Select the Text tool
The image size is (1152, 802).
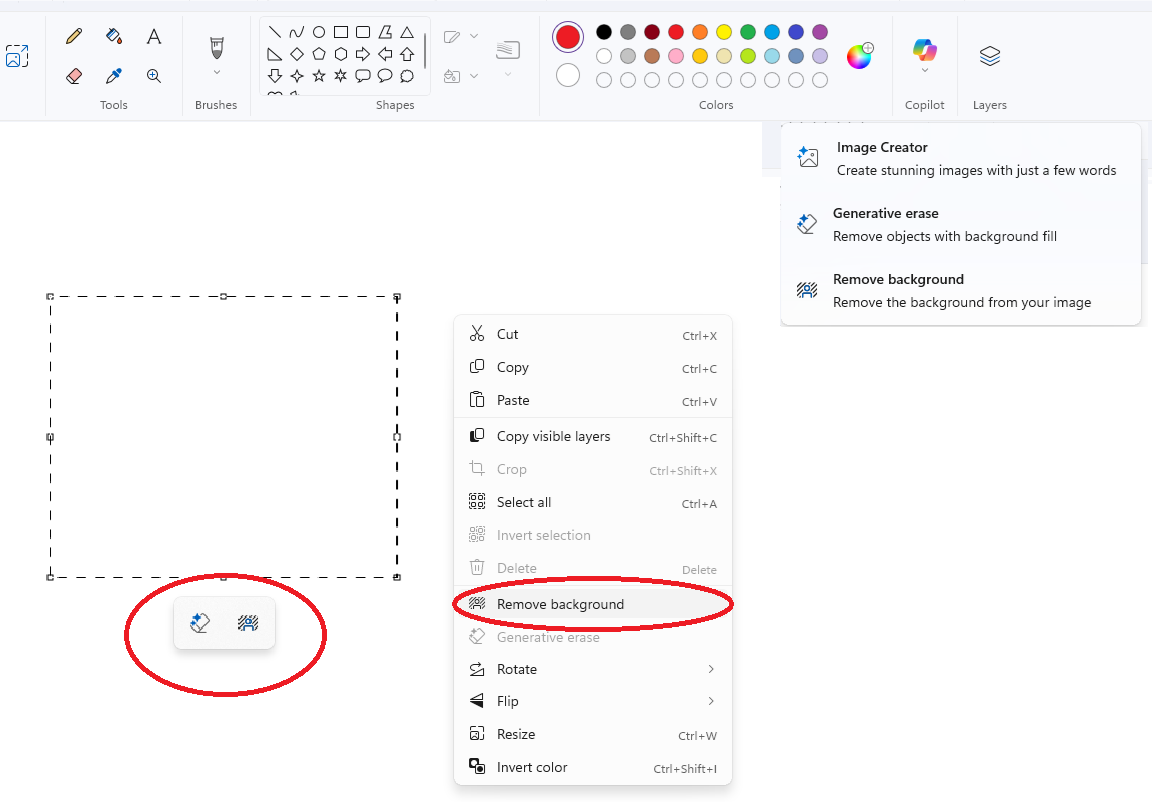tap(154, 36)
